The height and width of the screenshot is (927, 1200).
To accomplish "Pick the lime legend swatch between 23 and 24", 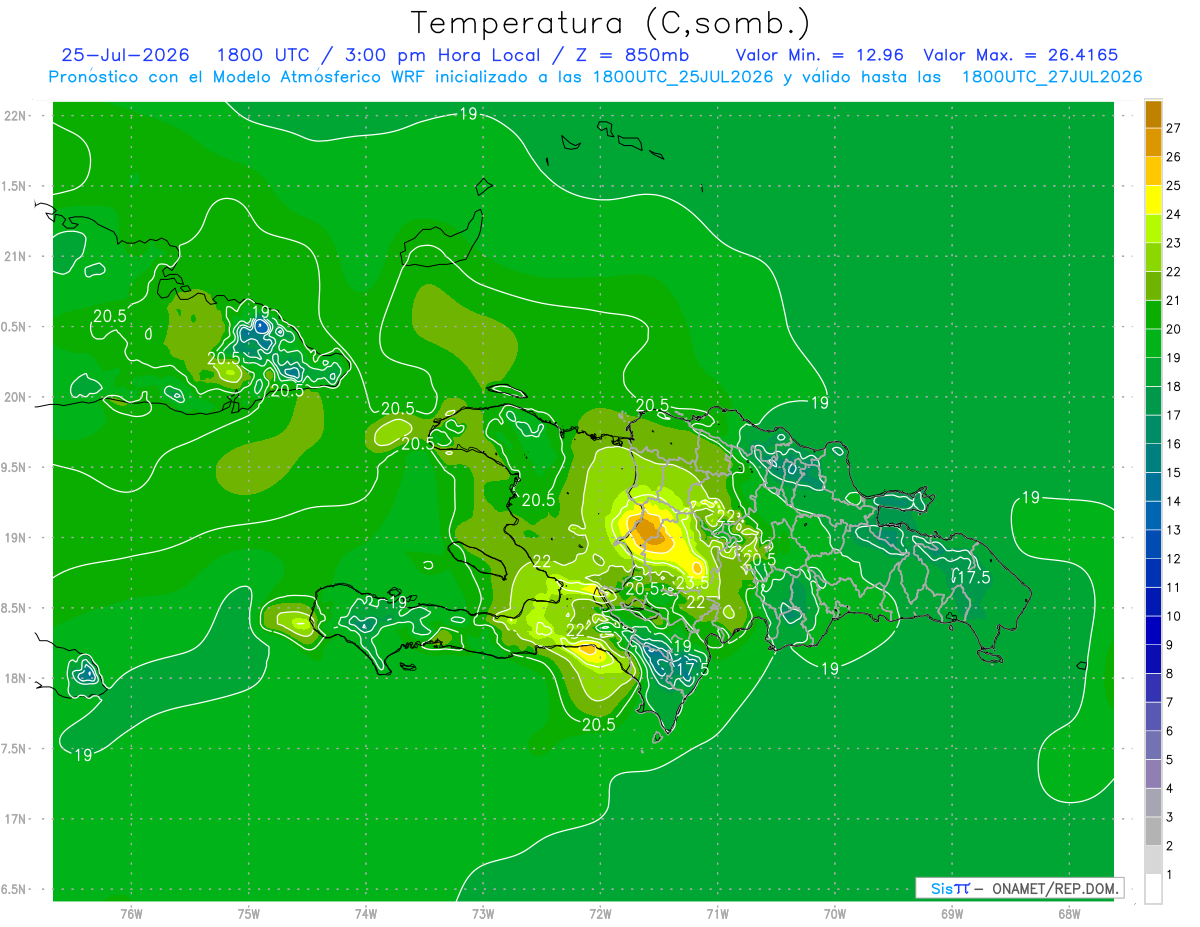I will pos(1153,229).
